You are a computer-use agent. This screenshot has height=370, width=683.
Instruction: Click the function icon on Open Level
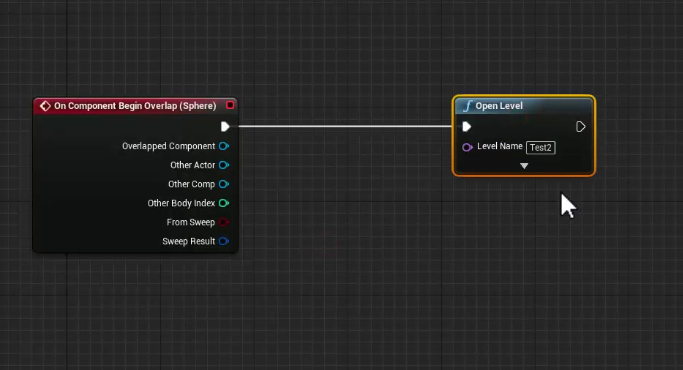tap(468, 106)
